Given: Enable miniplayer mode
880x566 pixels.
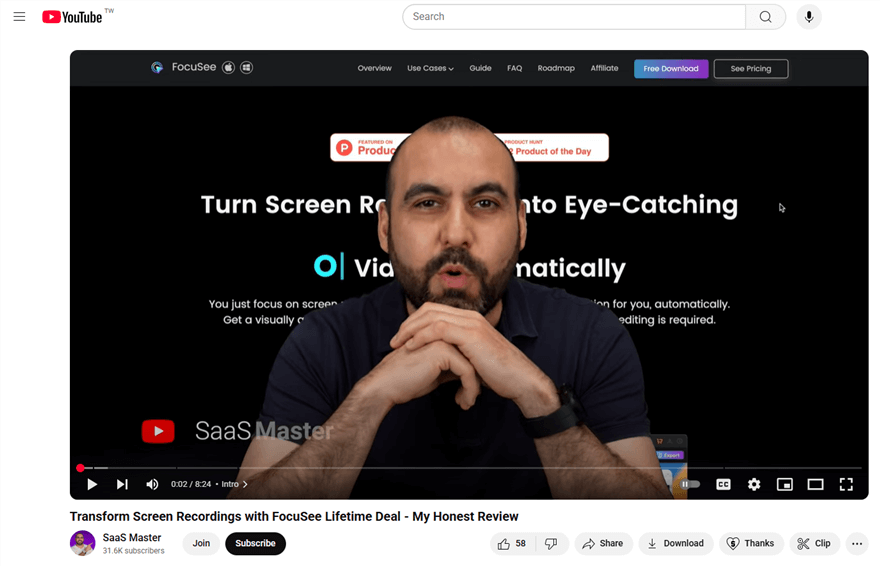Looking at the screenshot, I should click(785, 484).
